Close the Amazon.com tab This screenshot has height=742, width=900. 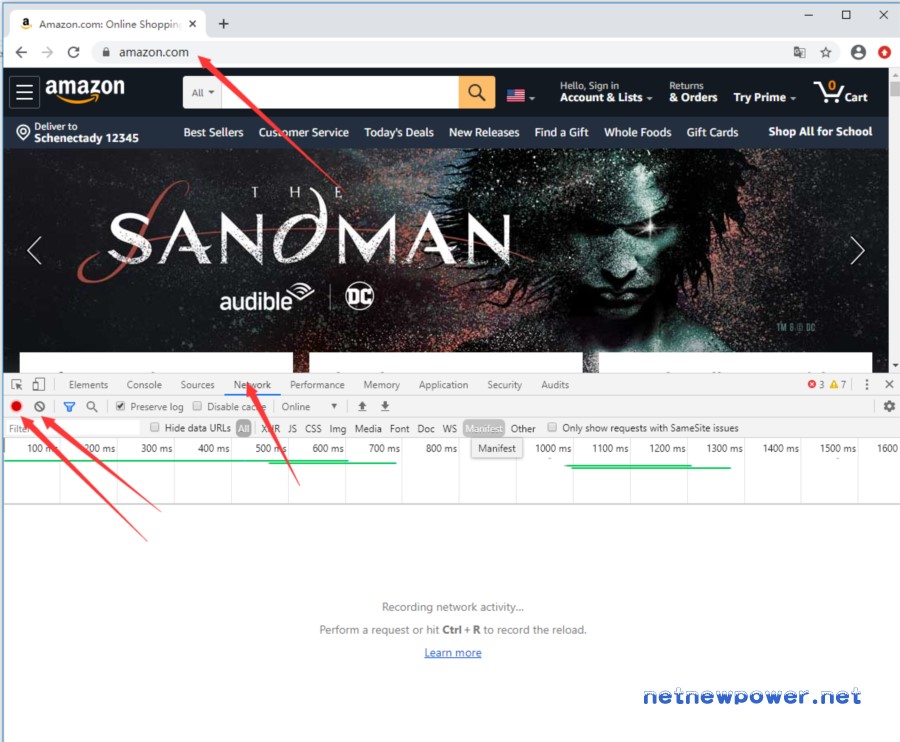pyautogui.click(x=193, y=24)
